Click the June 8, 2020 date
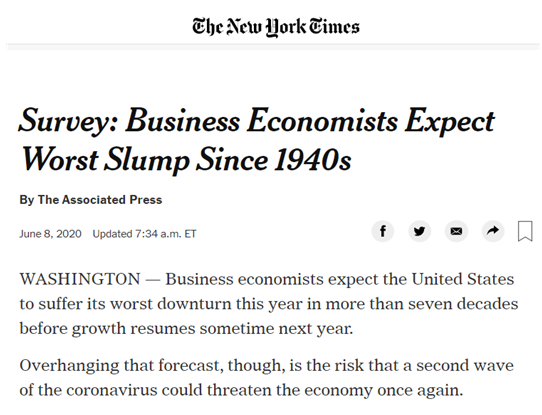The width and height of the screenshot is (542, 415). coord(50,234)
